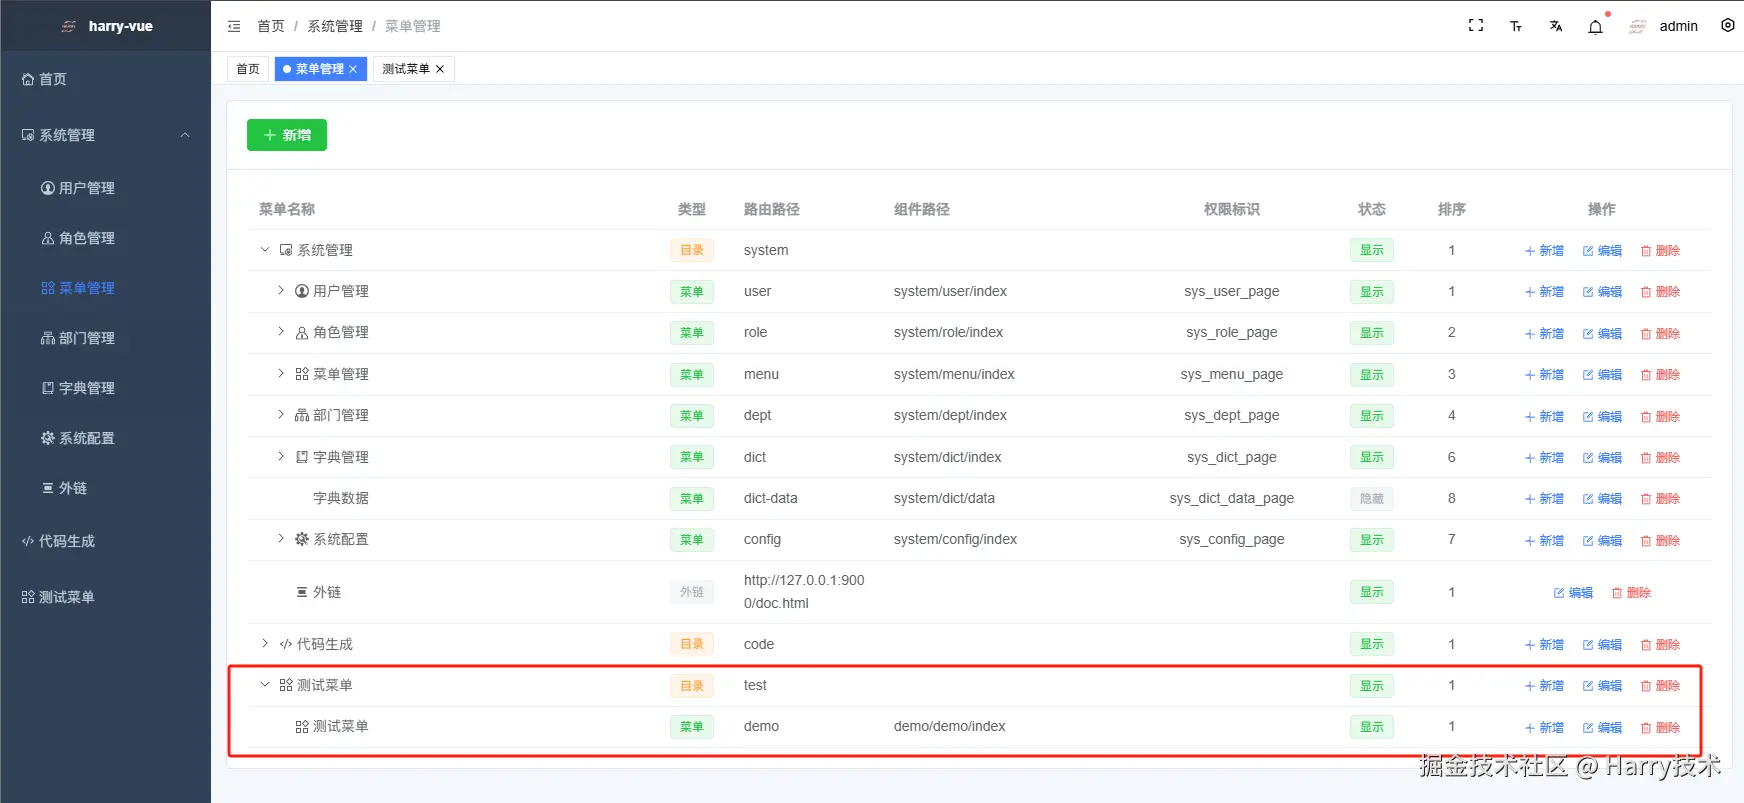The width and height of the screenshot is (1744, 803).
Task: Collapse the 系统管理 sidebar group
Action: tap(105, 135)
